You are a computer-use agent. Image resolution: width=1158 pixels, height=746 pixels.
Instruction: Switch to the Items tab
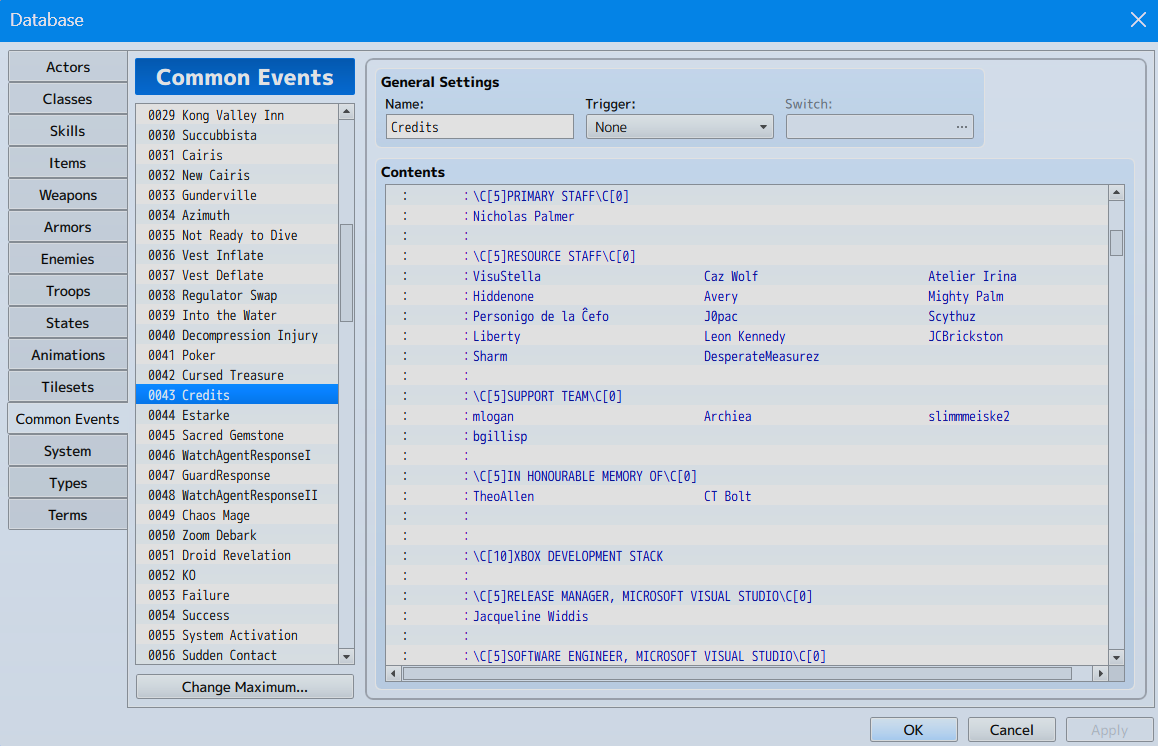(67, 163)
